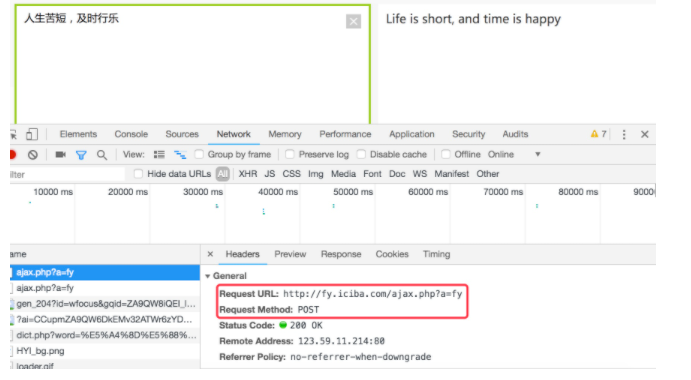Click the network Filter text field
This screenshot has width=691, height=380.
(67, 174)
